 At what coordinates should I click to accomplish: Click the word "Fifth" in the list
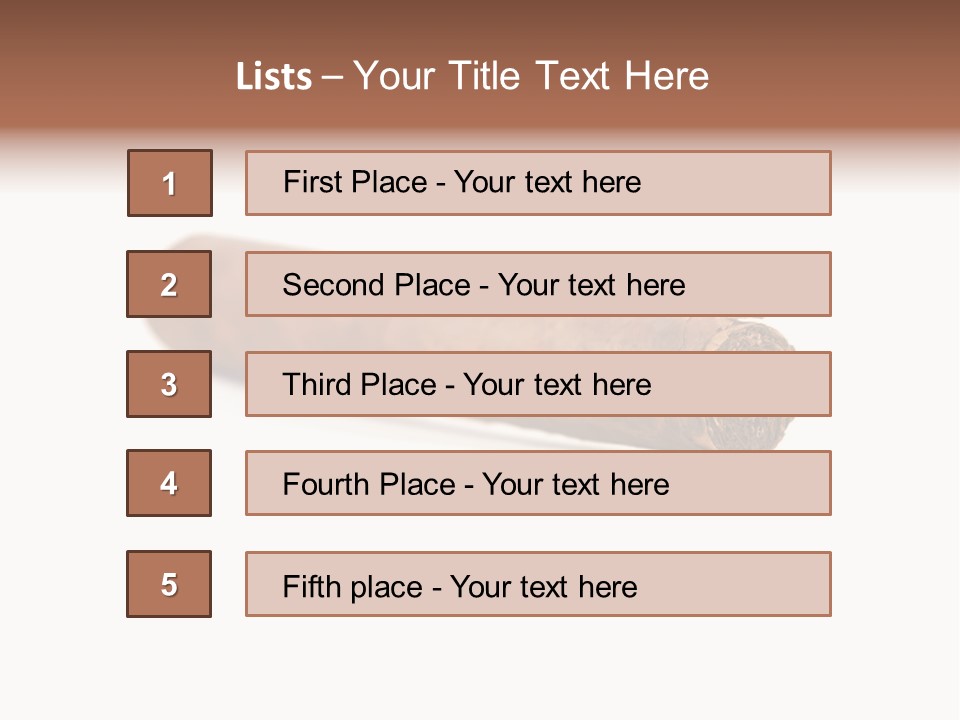[x=311, y=586]
